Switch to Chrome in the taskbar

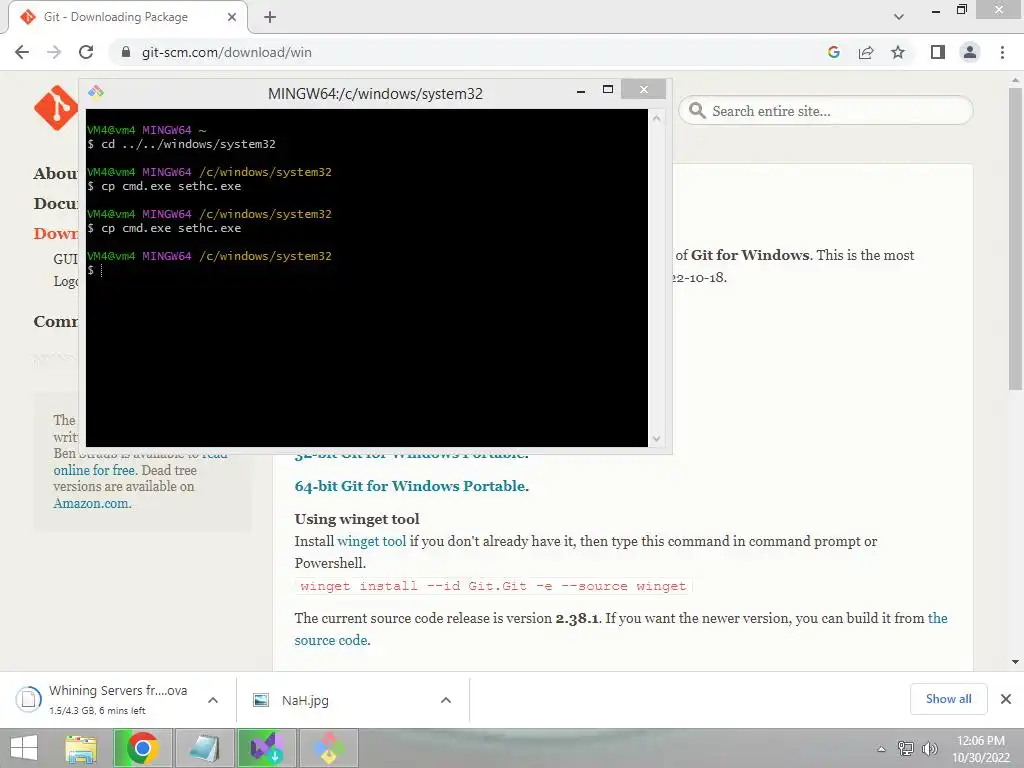pos(143,748)
